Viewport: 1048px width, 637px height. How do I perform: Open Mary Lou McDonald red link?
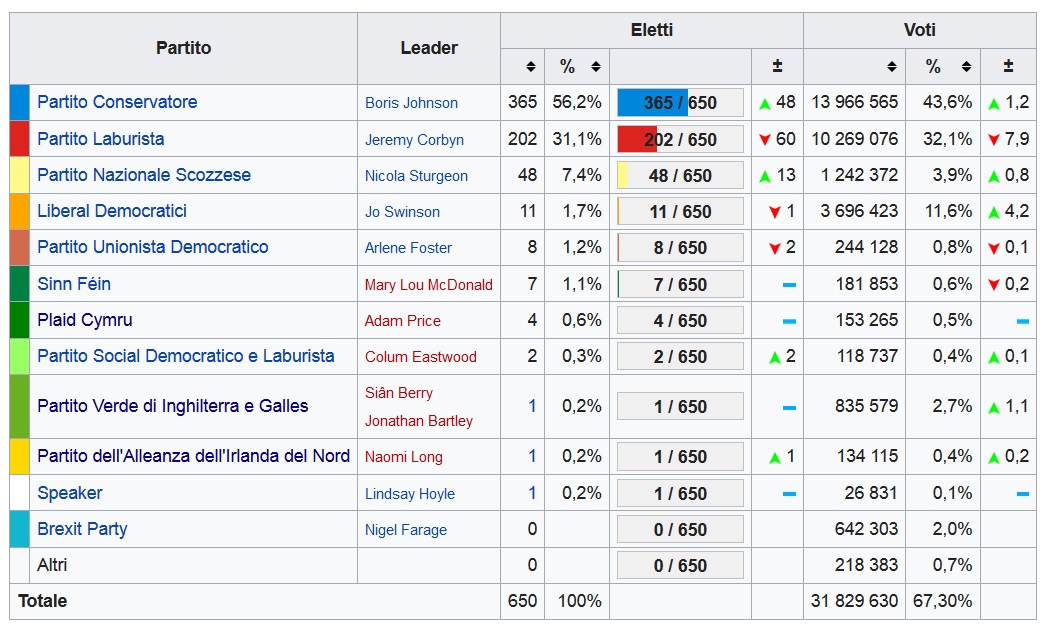(x=428, y=285)
